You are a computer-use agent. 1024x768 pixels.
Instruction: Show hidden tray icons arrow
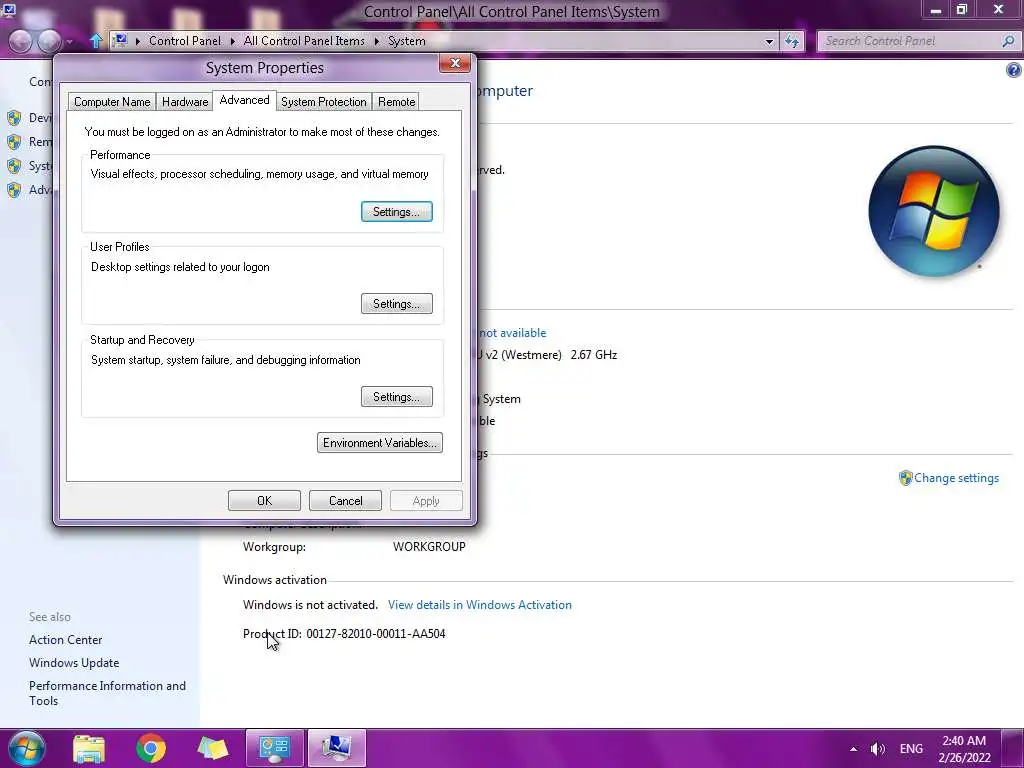click(854, 749)
